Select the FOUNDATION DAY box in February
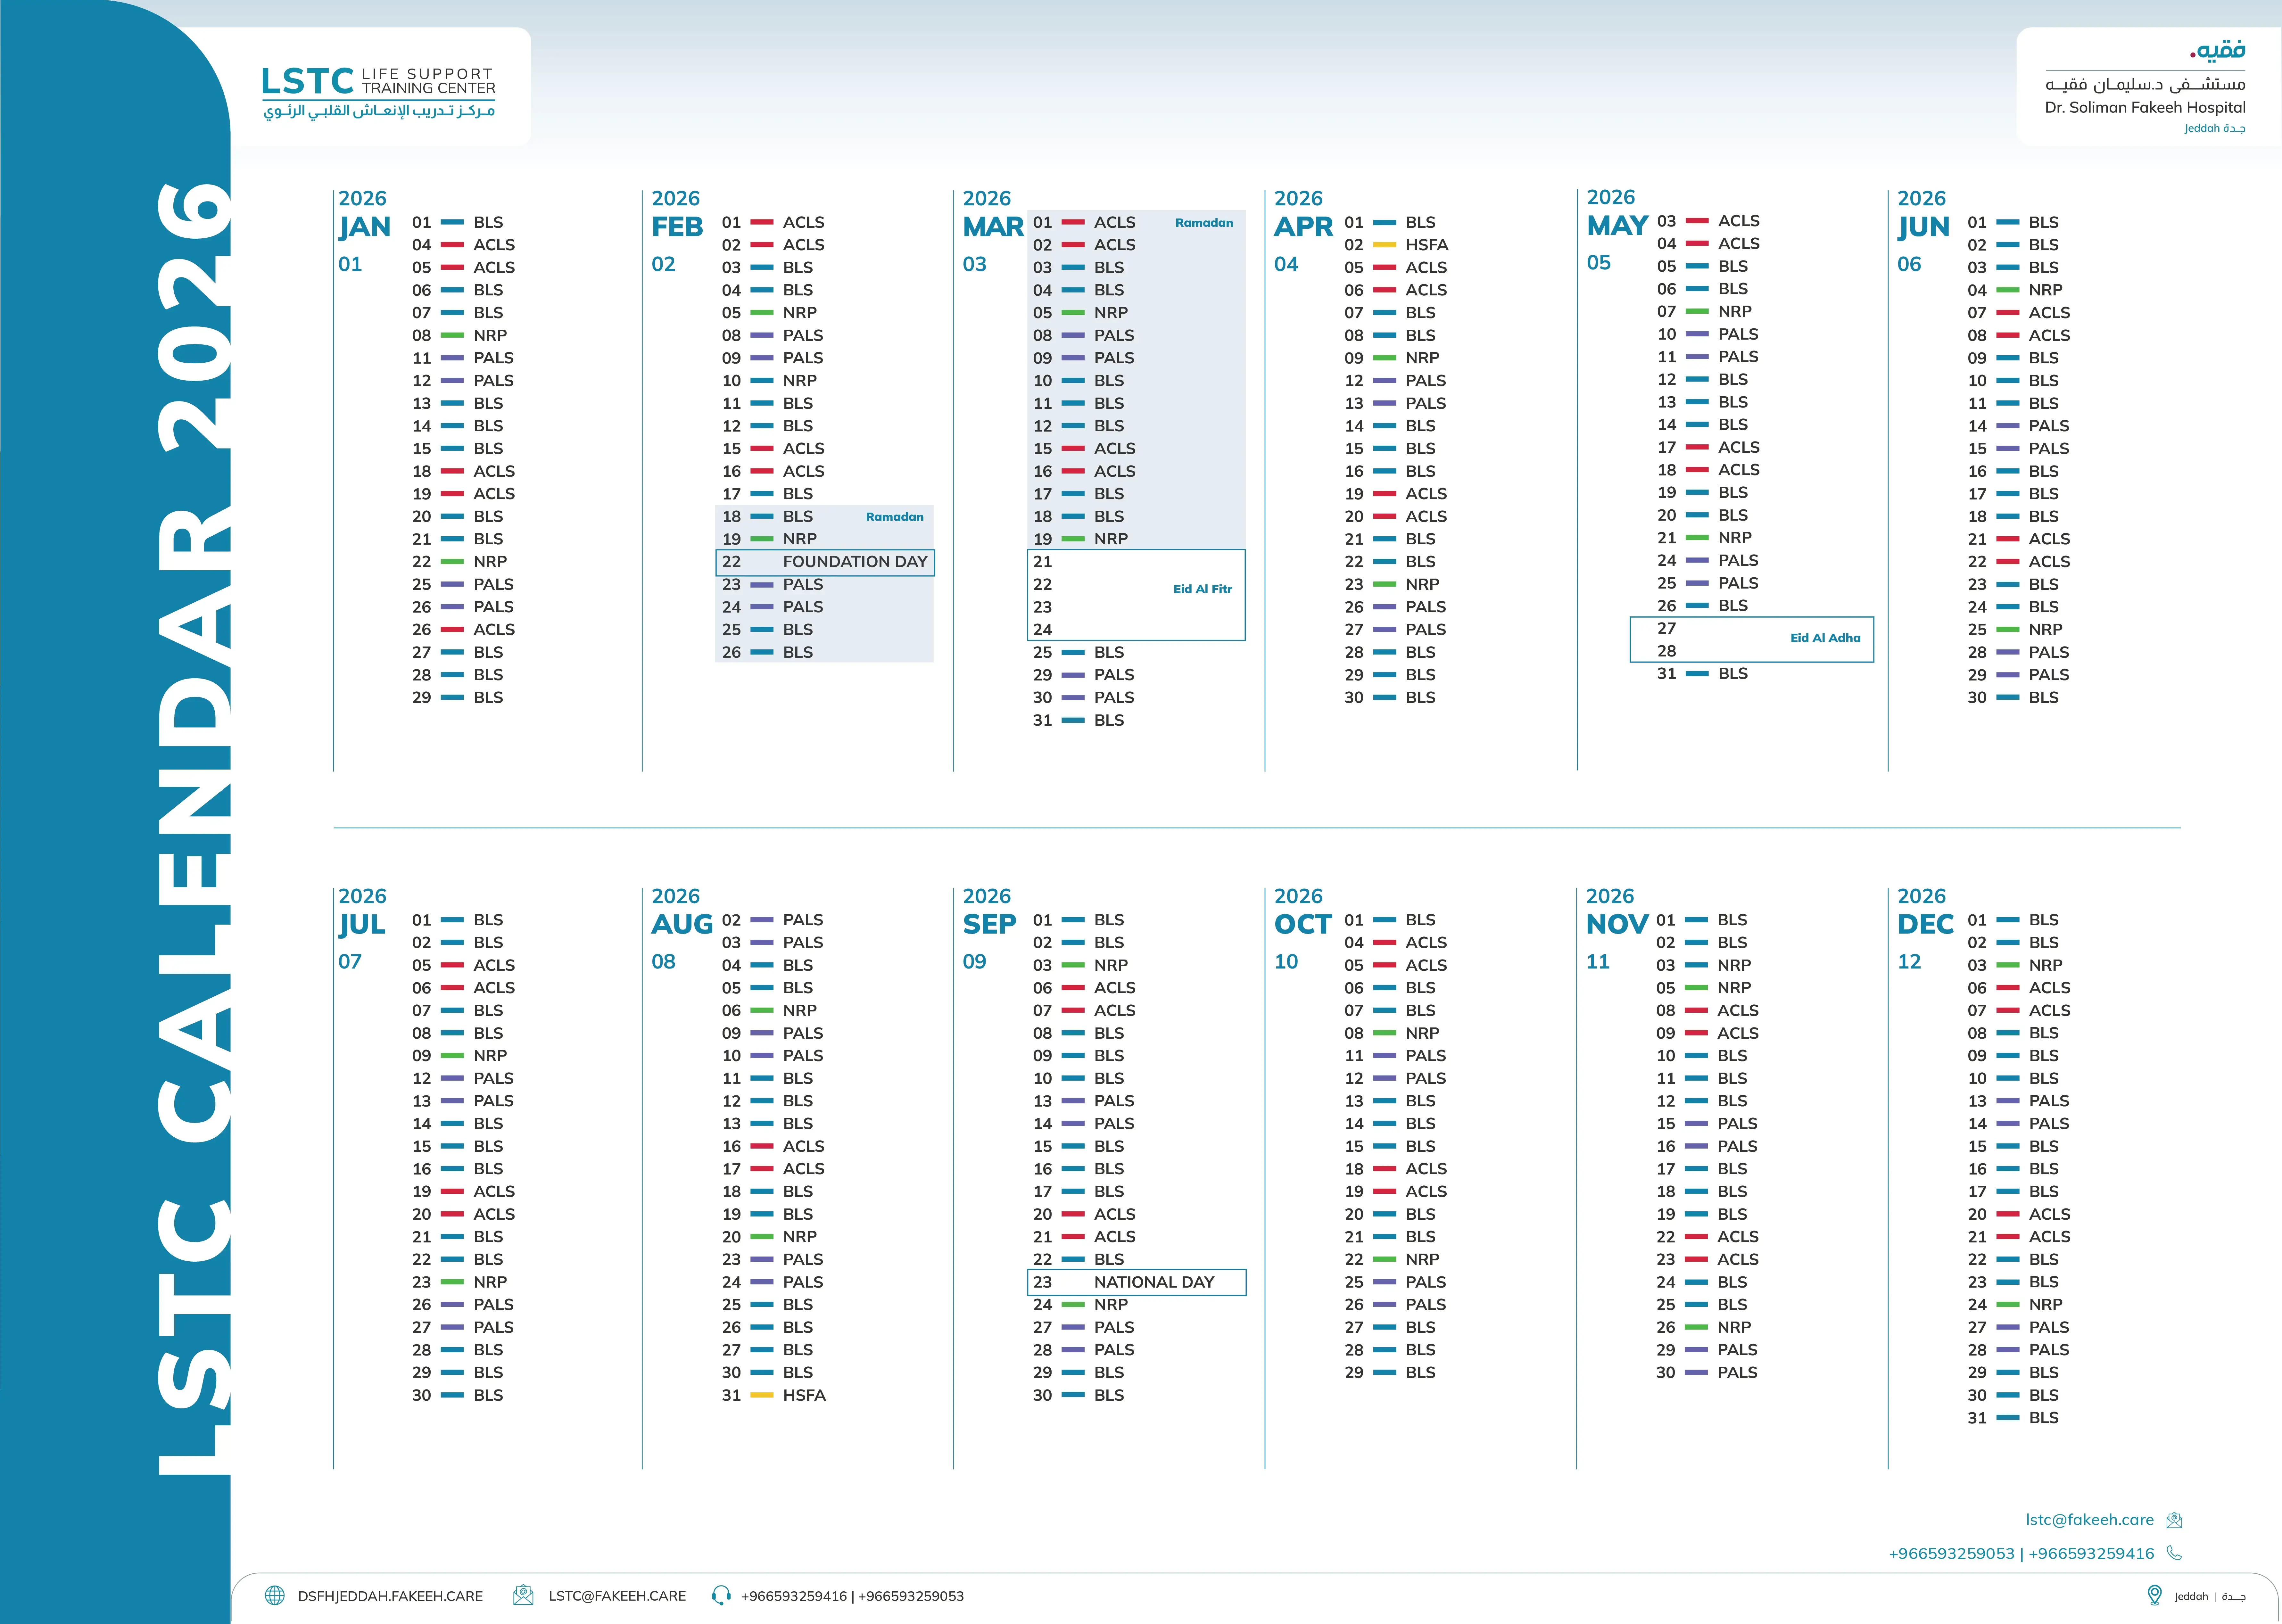Screen dimensions: 2282x1624 point(825,562)
